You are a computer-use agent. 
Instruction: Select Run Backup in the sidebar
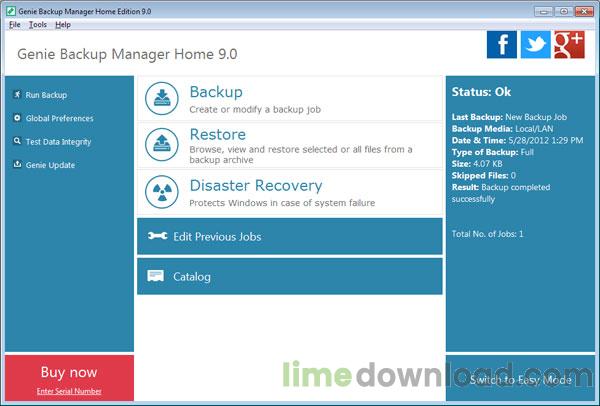tap(46, 95)
